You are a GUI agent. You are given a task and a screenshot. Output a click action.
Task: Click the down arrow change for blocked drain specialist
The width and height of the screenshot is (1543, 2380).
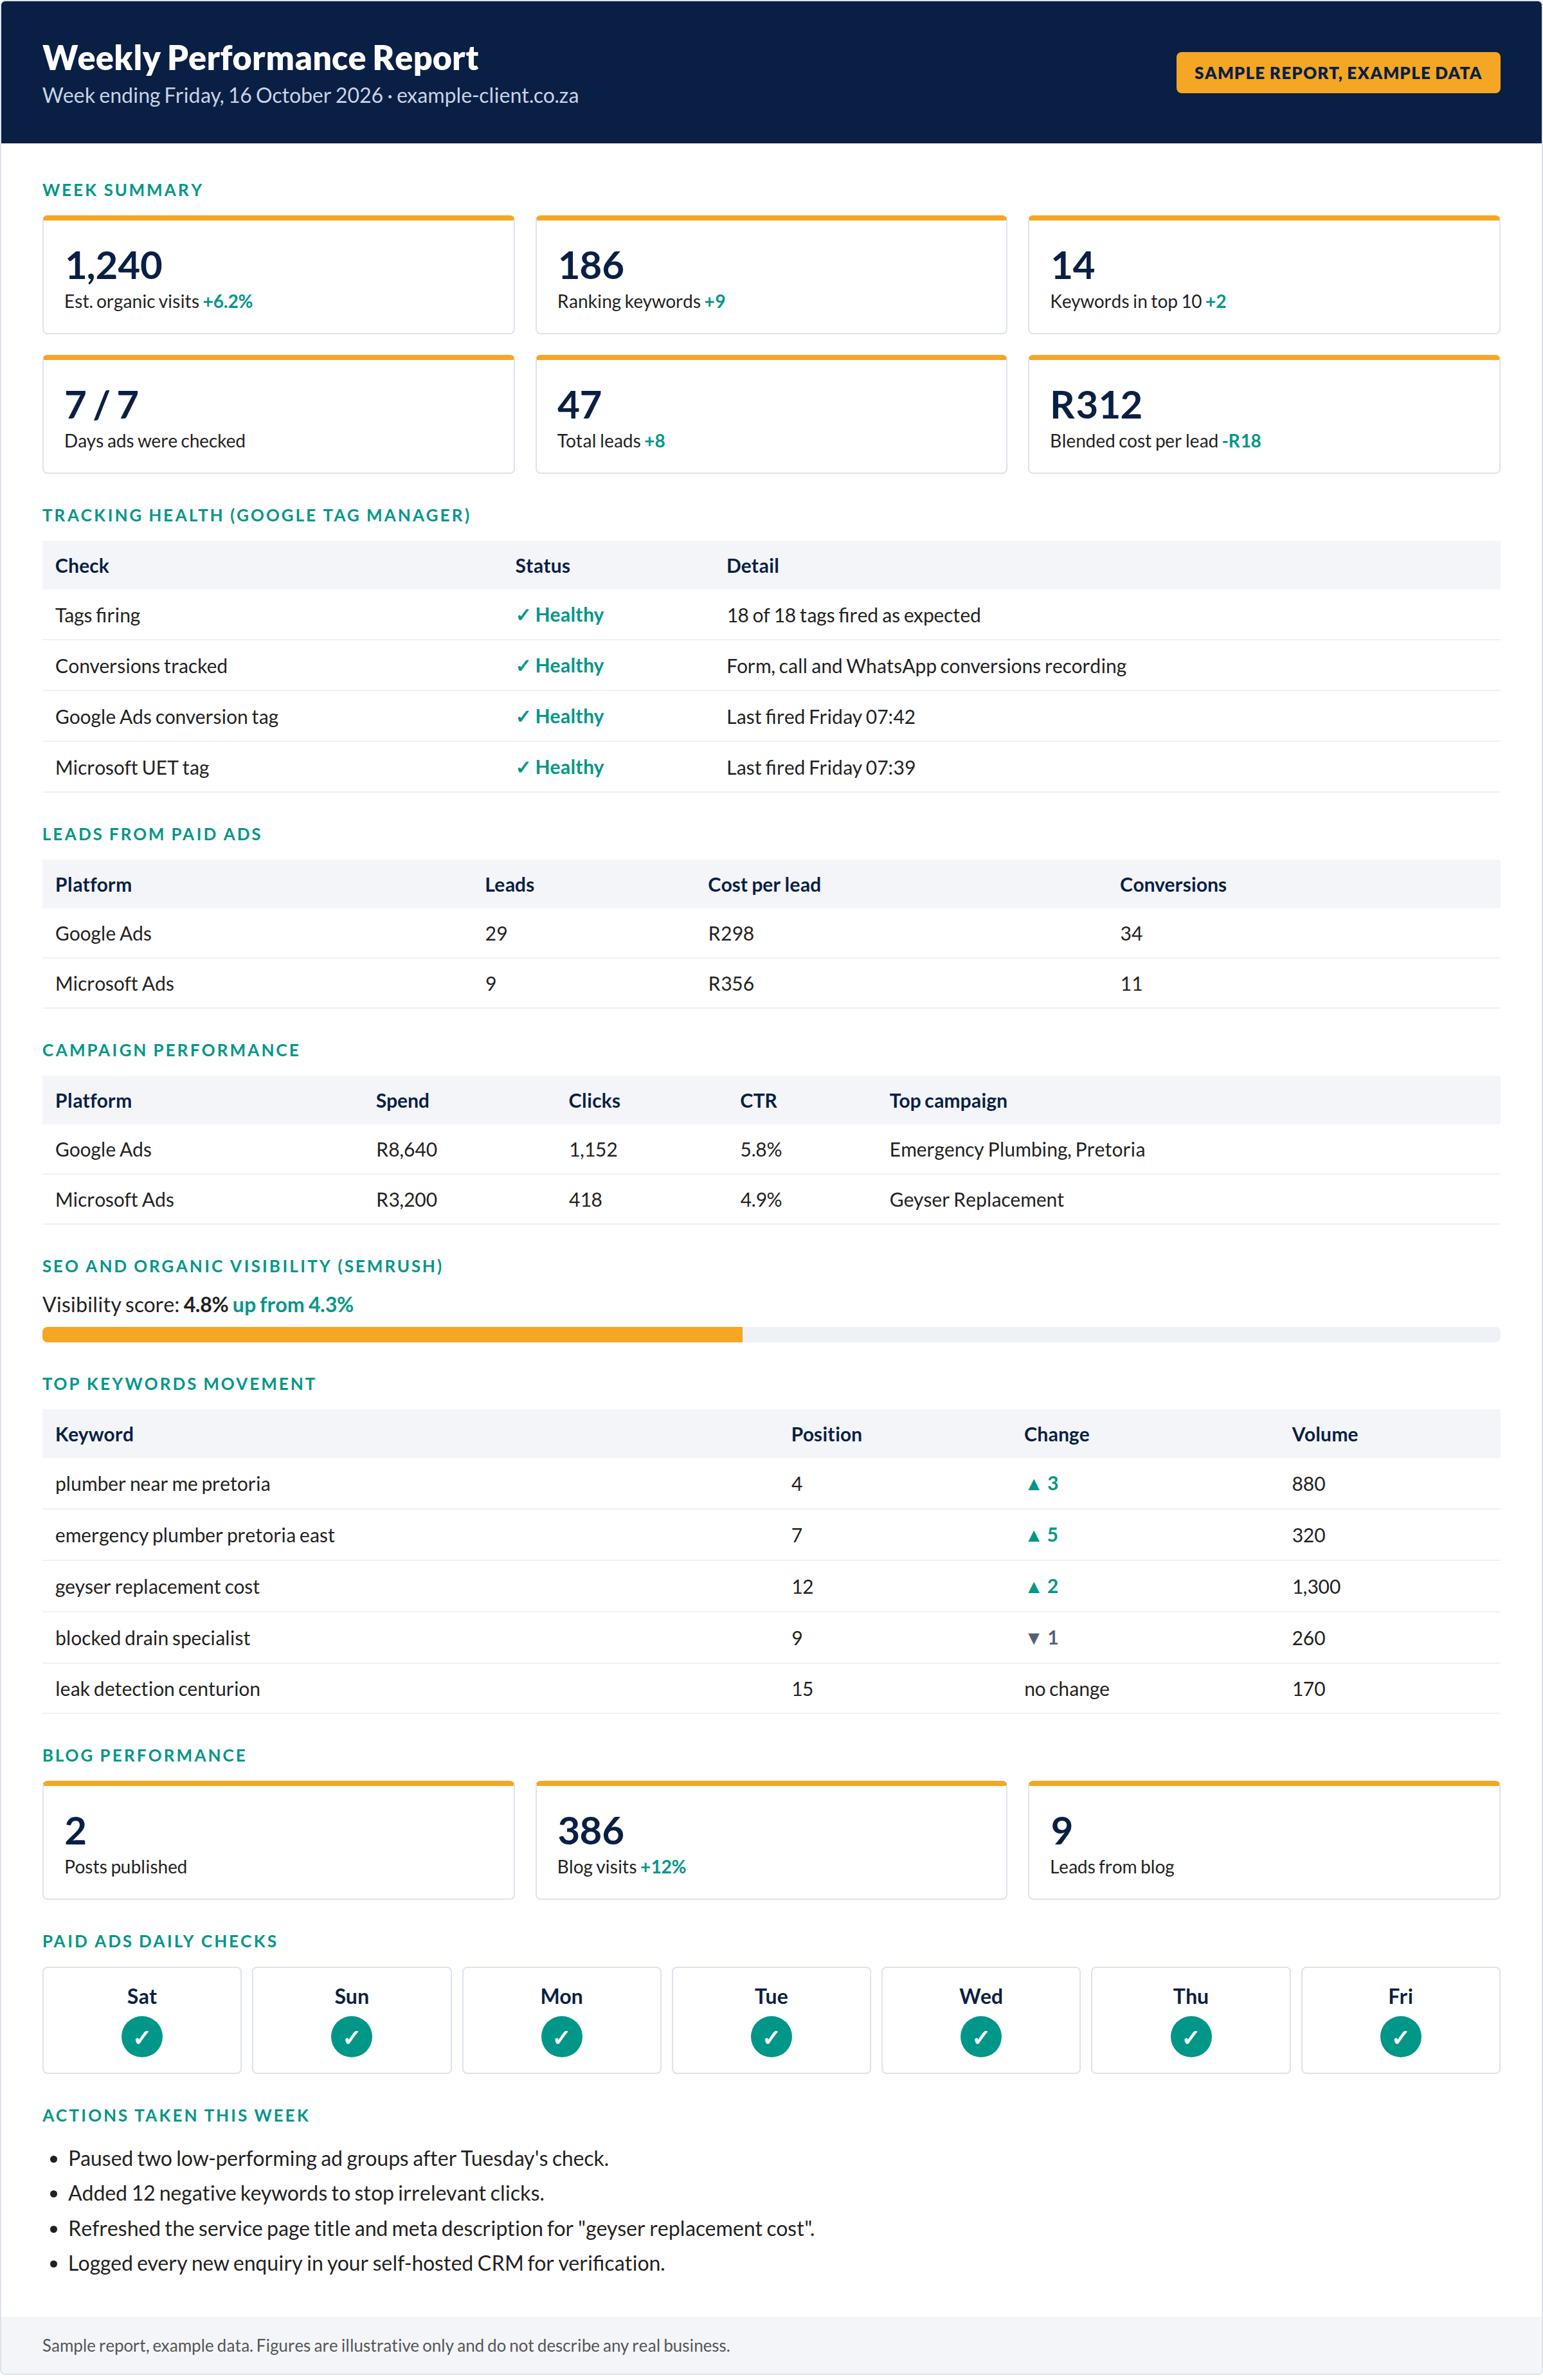point(1042,1638)
